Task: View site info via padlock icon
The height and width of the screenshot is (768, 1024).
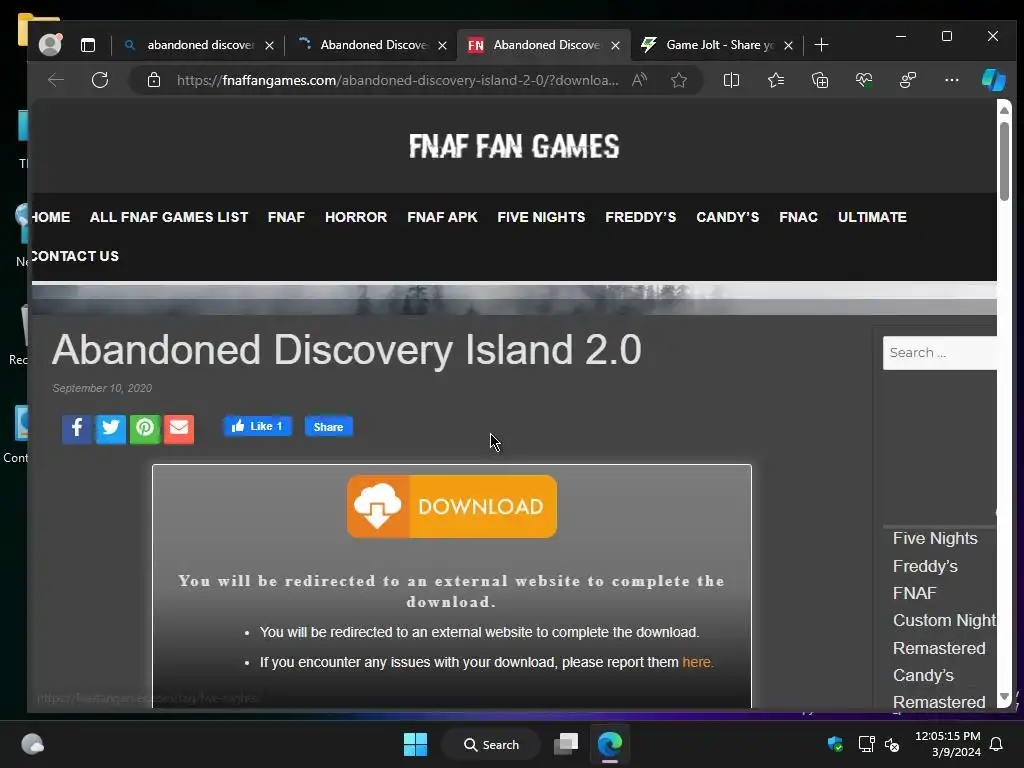Action: coord(154,80)
